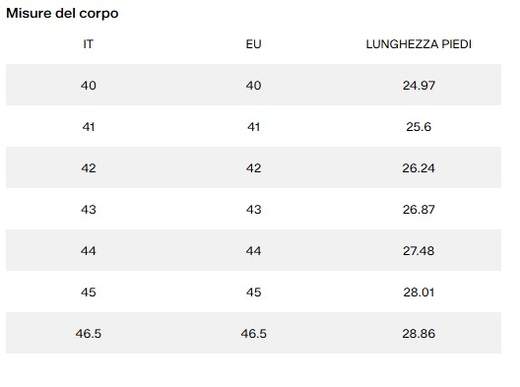520x387 pixels.
Task: Select IT size 44 cell
Action: [88, 251]
